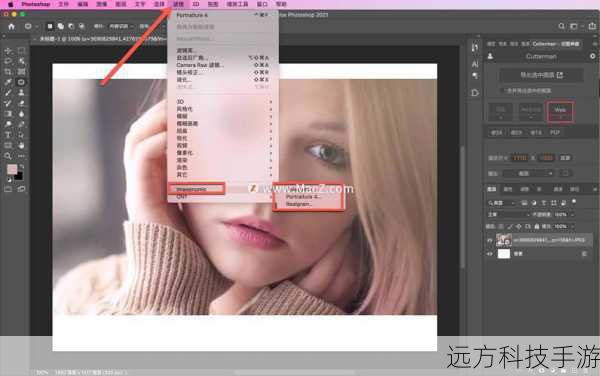
Task: Click the search magnifier at top right
Action: click(x=561, y=26)
